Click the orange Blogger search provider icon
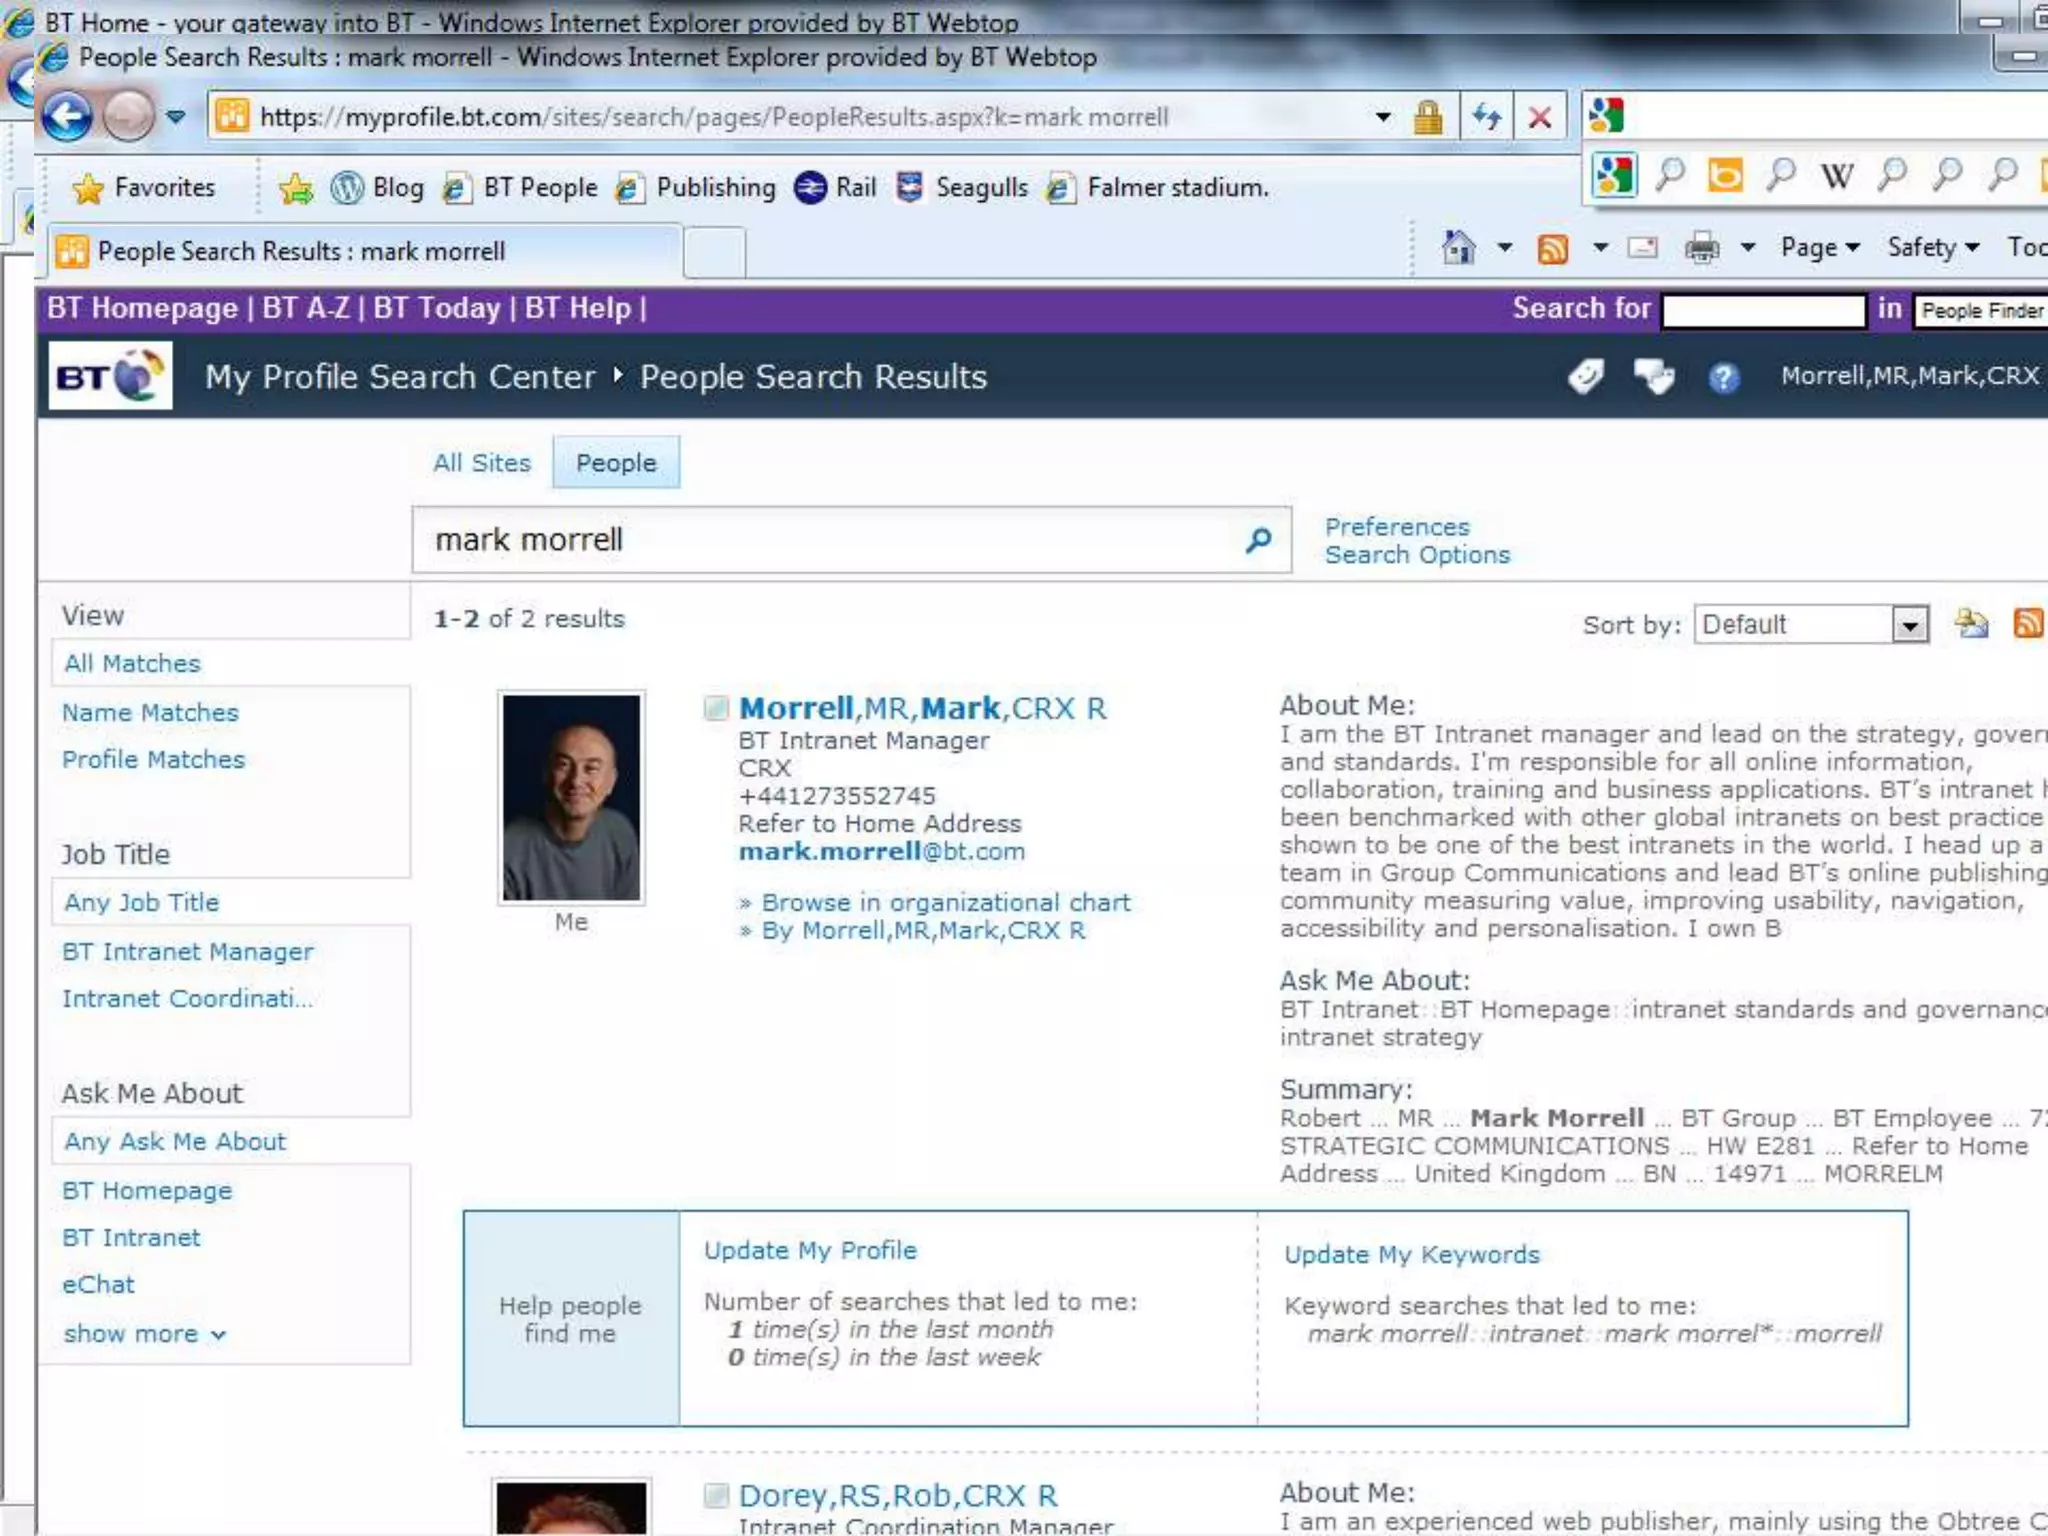2048x1536 pixels. tap(1725, 176)
